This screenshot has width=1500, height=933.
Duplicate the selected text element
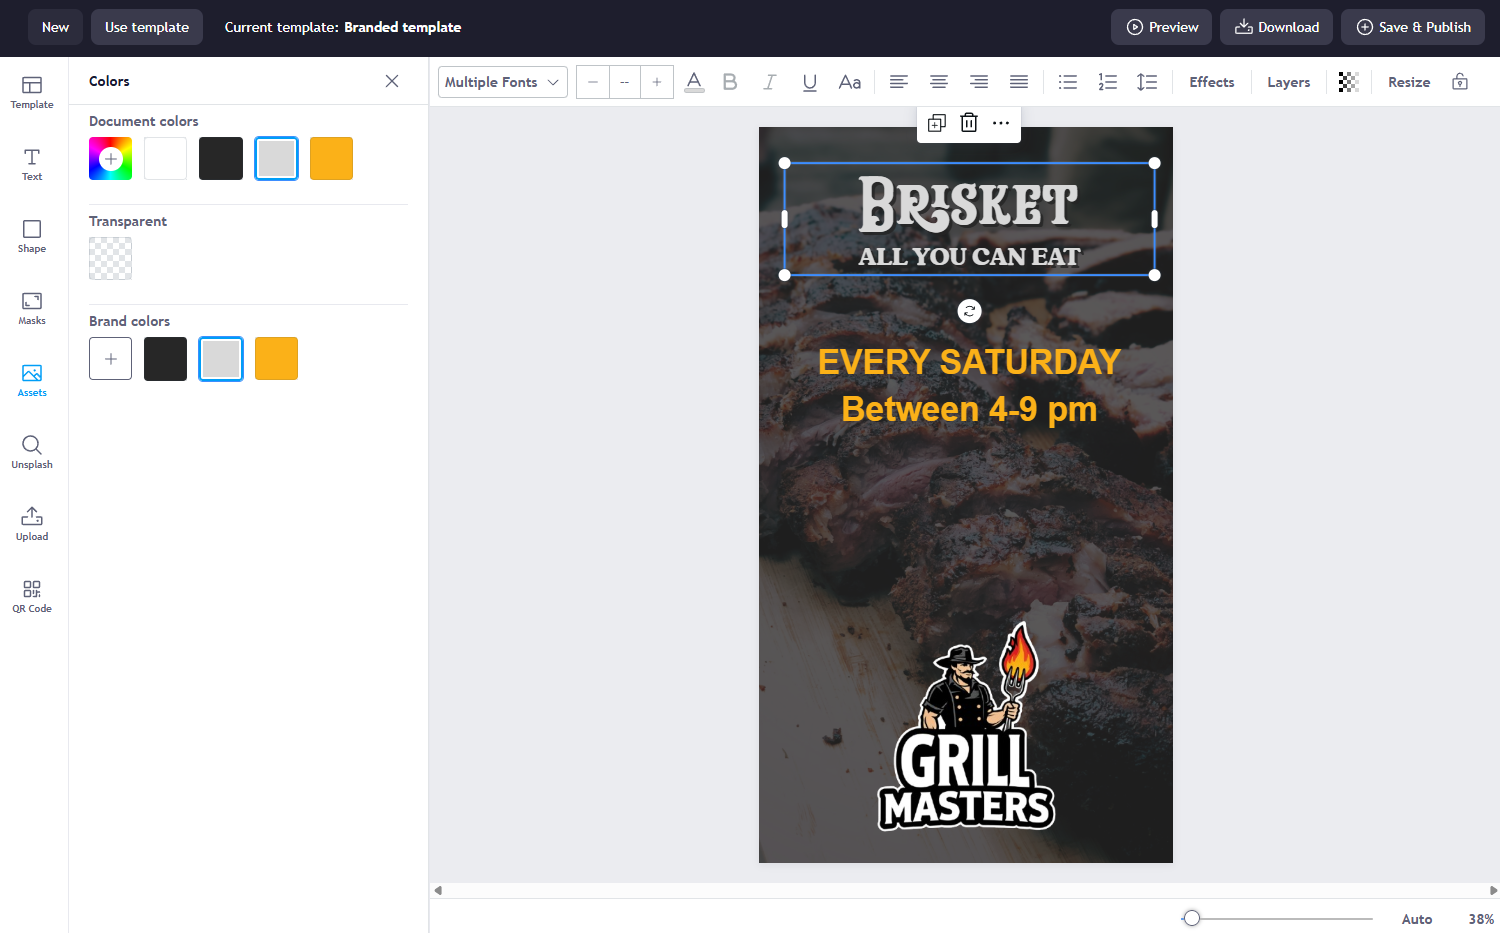[x=936, y=123]
